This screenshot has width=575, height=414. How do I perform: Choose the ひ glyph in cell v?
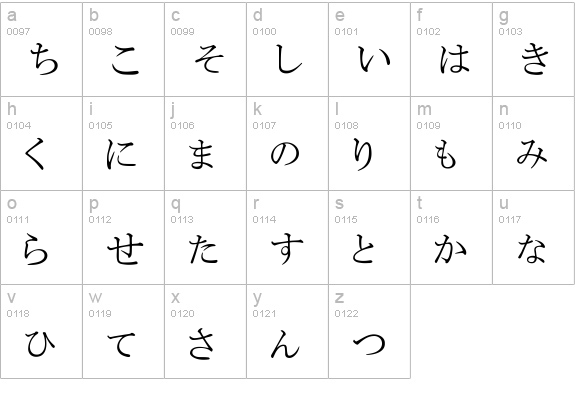(40, 343)
